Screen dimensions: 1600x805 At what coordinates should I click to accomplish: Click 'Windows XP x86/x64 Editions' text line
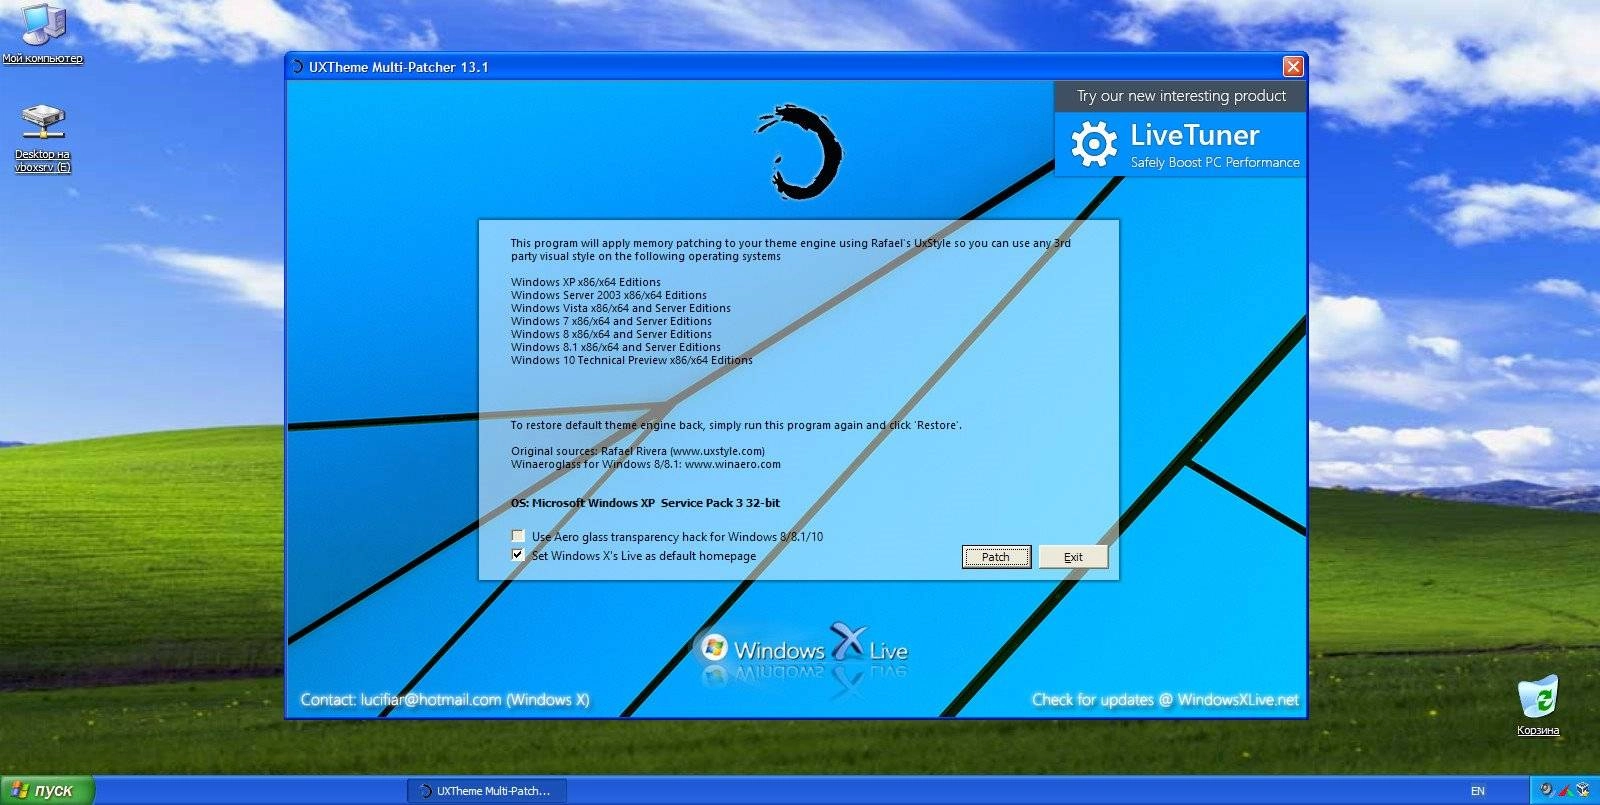586,282
